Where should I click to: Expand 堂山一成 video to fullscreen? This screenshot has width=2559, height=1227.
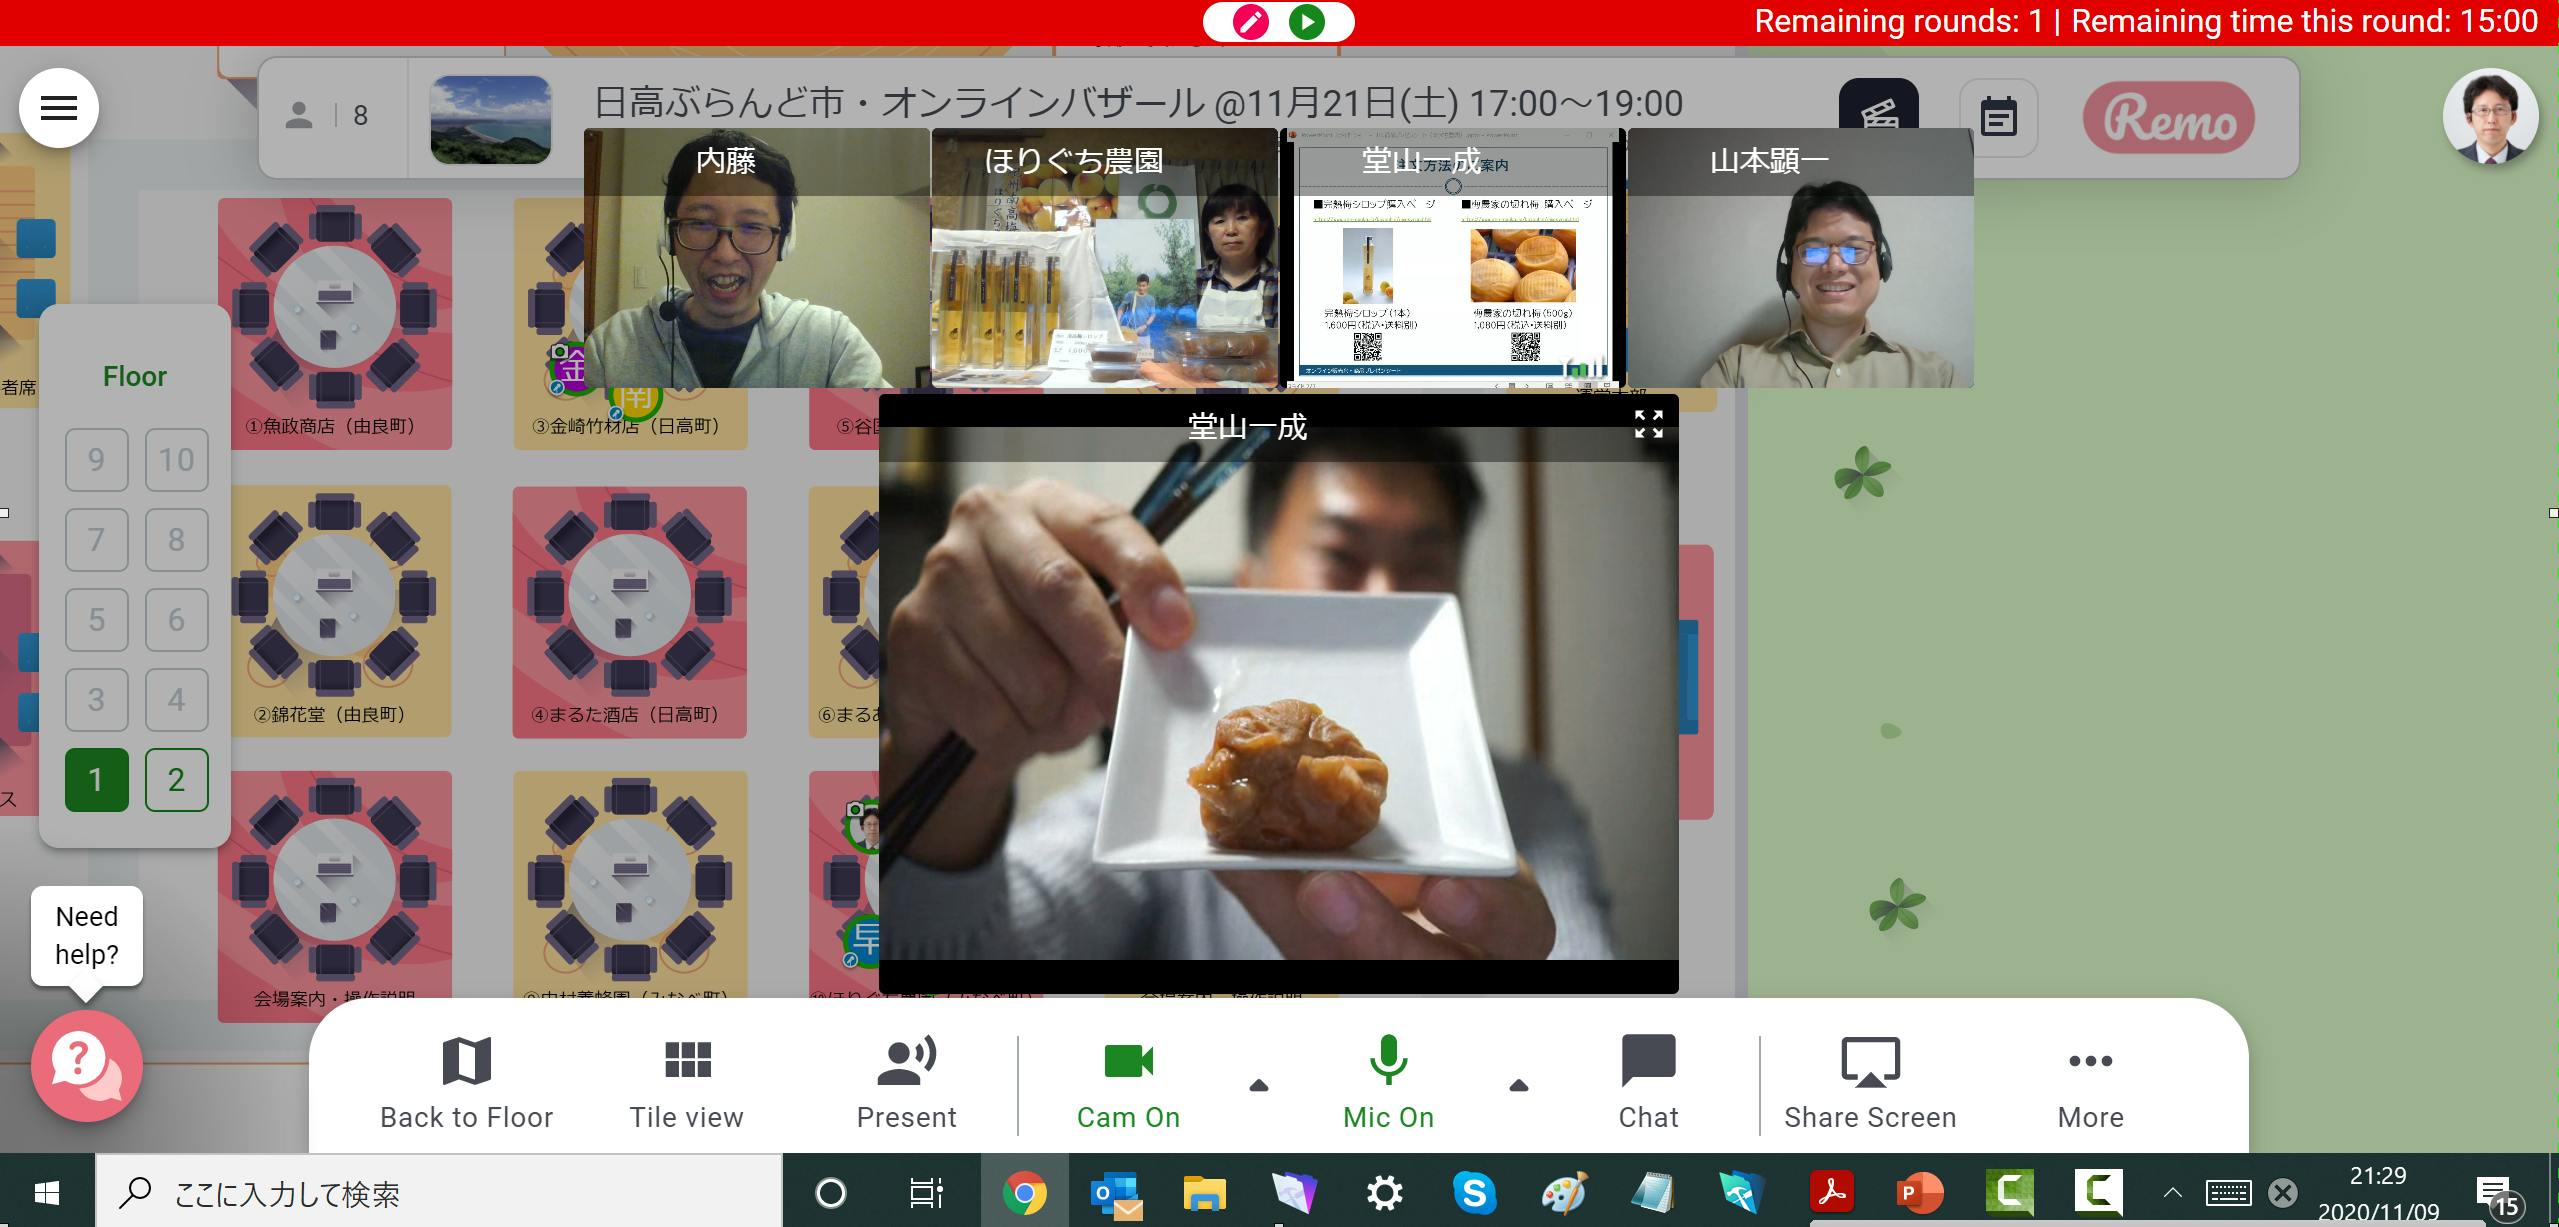(x=1648, y=424)
